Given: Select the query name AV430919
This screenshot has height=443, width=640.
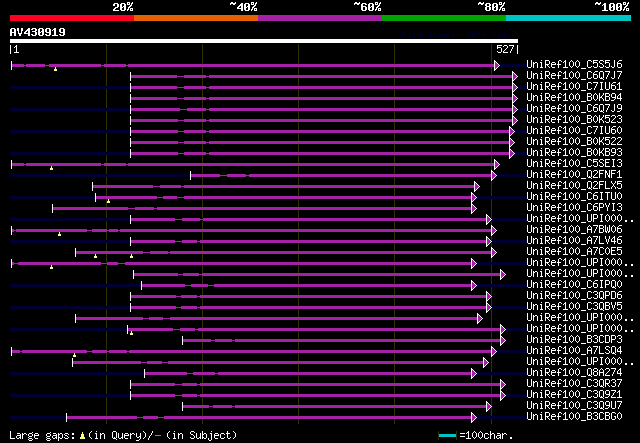Looking at the screenshot, I should coord(38,32).
